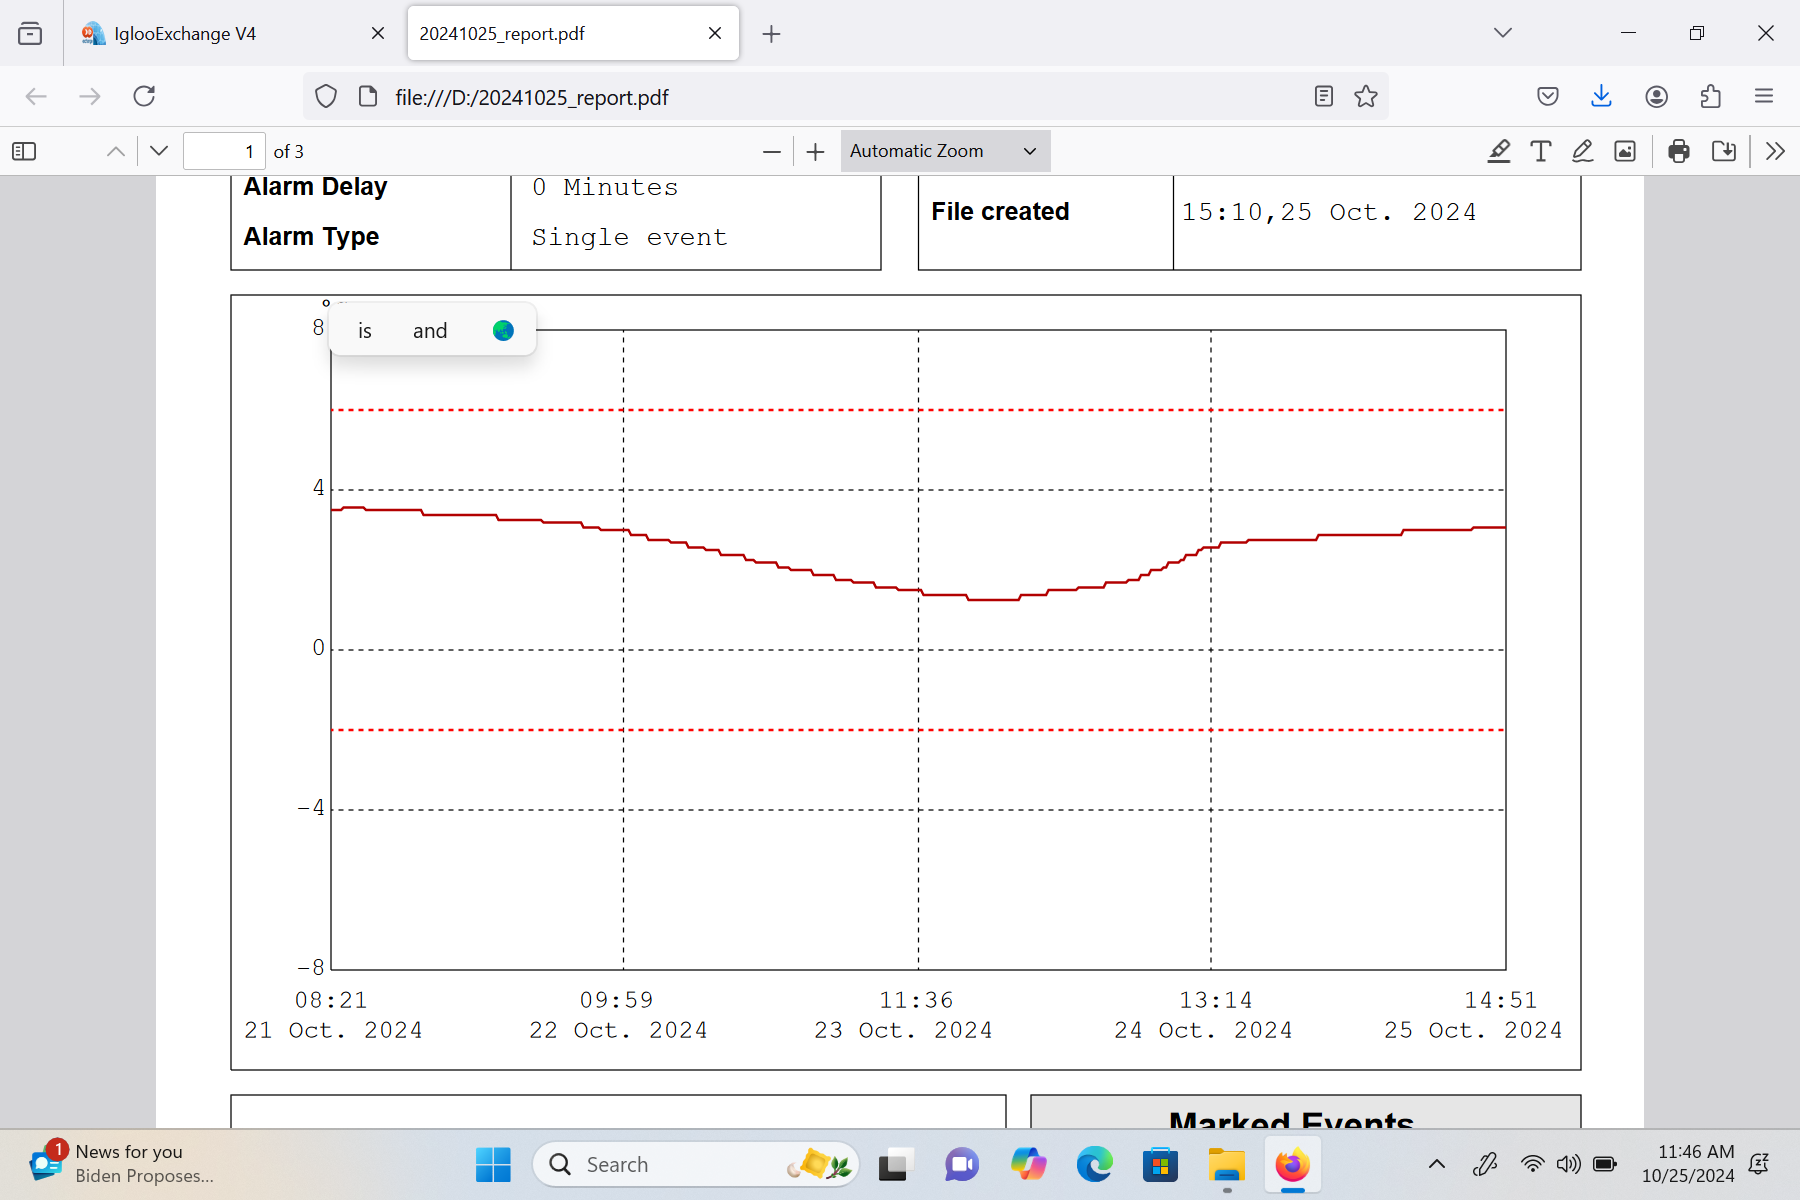Open the notifications bell icon
Viewport: 1800px width, 1200px height.
click(1759, 1164)
